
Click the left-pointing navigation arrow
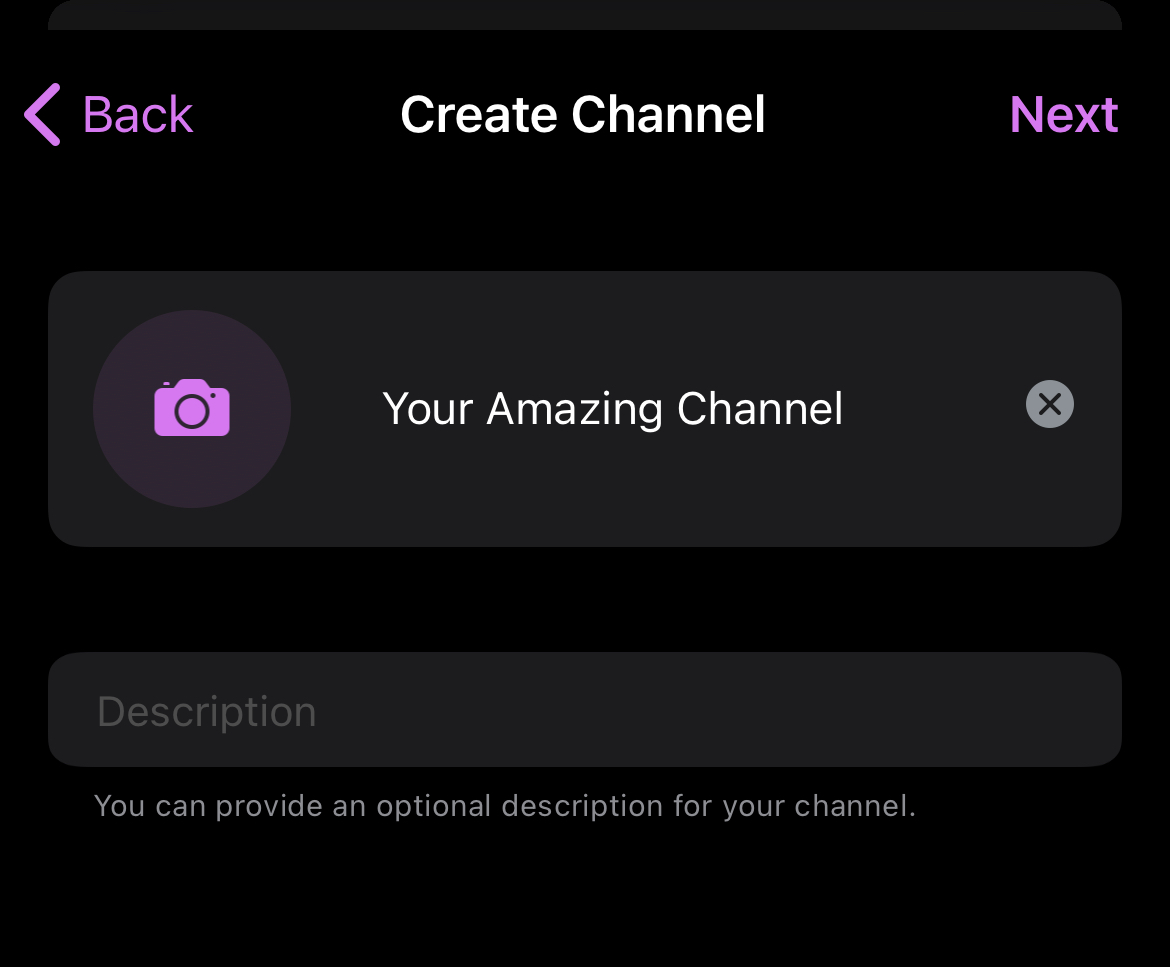pyautogui.click(x=40, y=114)
